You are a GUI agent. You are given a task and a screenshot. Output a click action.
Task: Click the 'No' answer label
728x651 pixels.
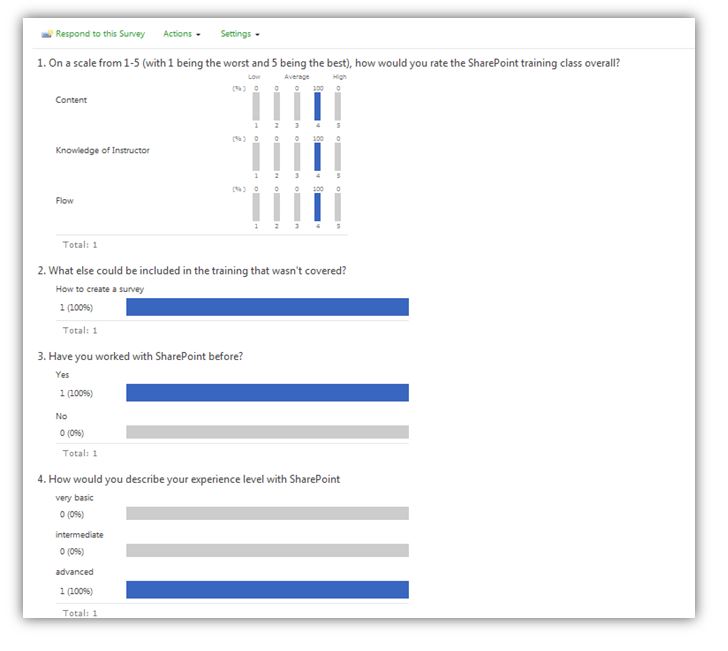[61, 417]
